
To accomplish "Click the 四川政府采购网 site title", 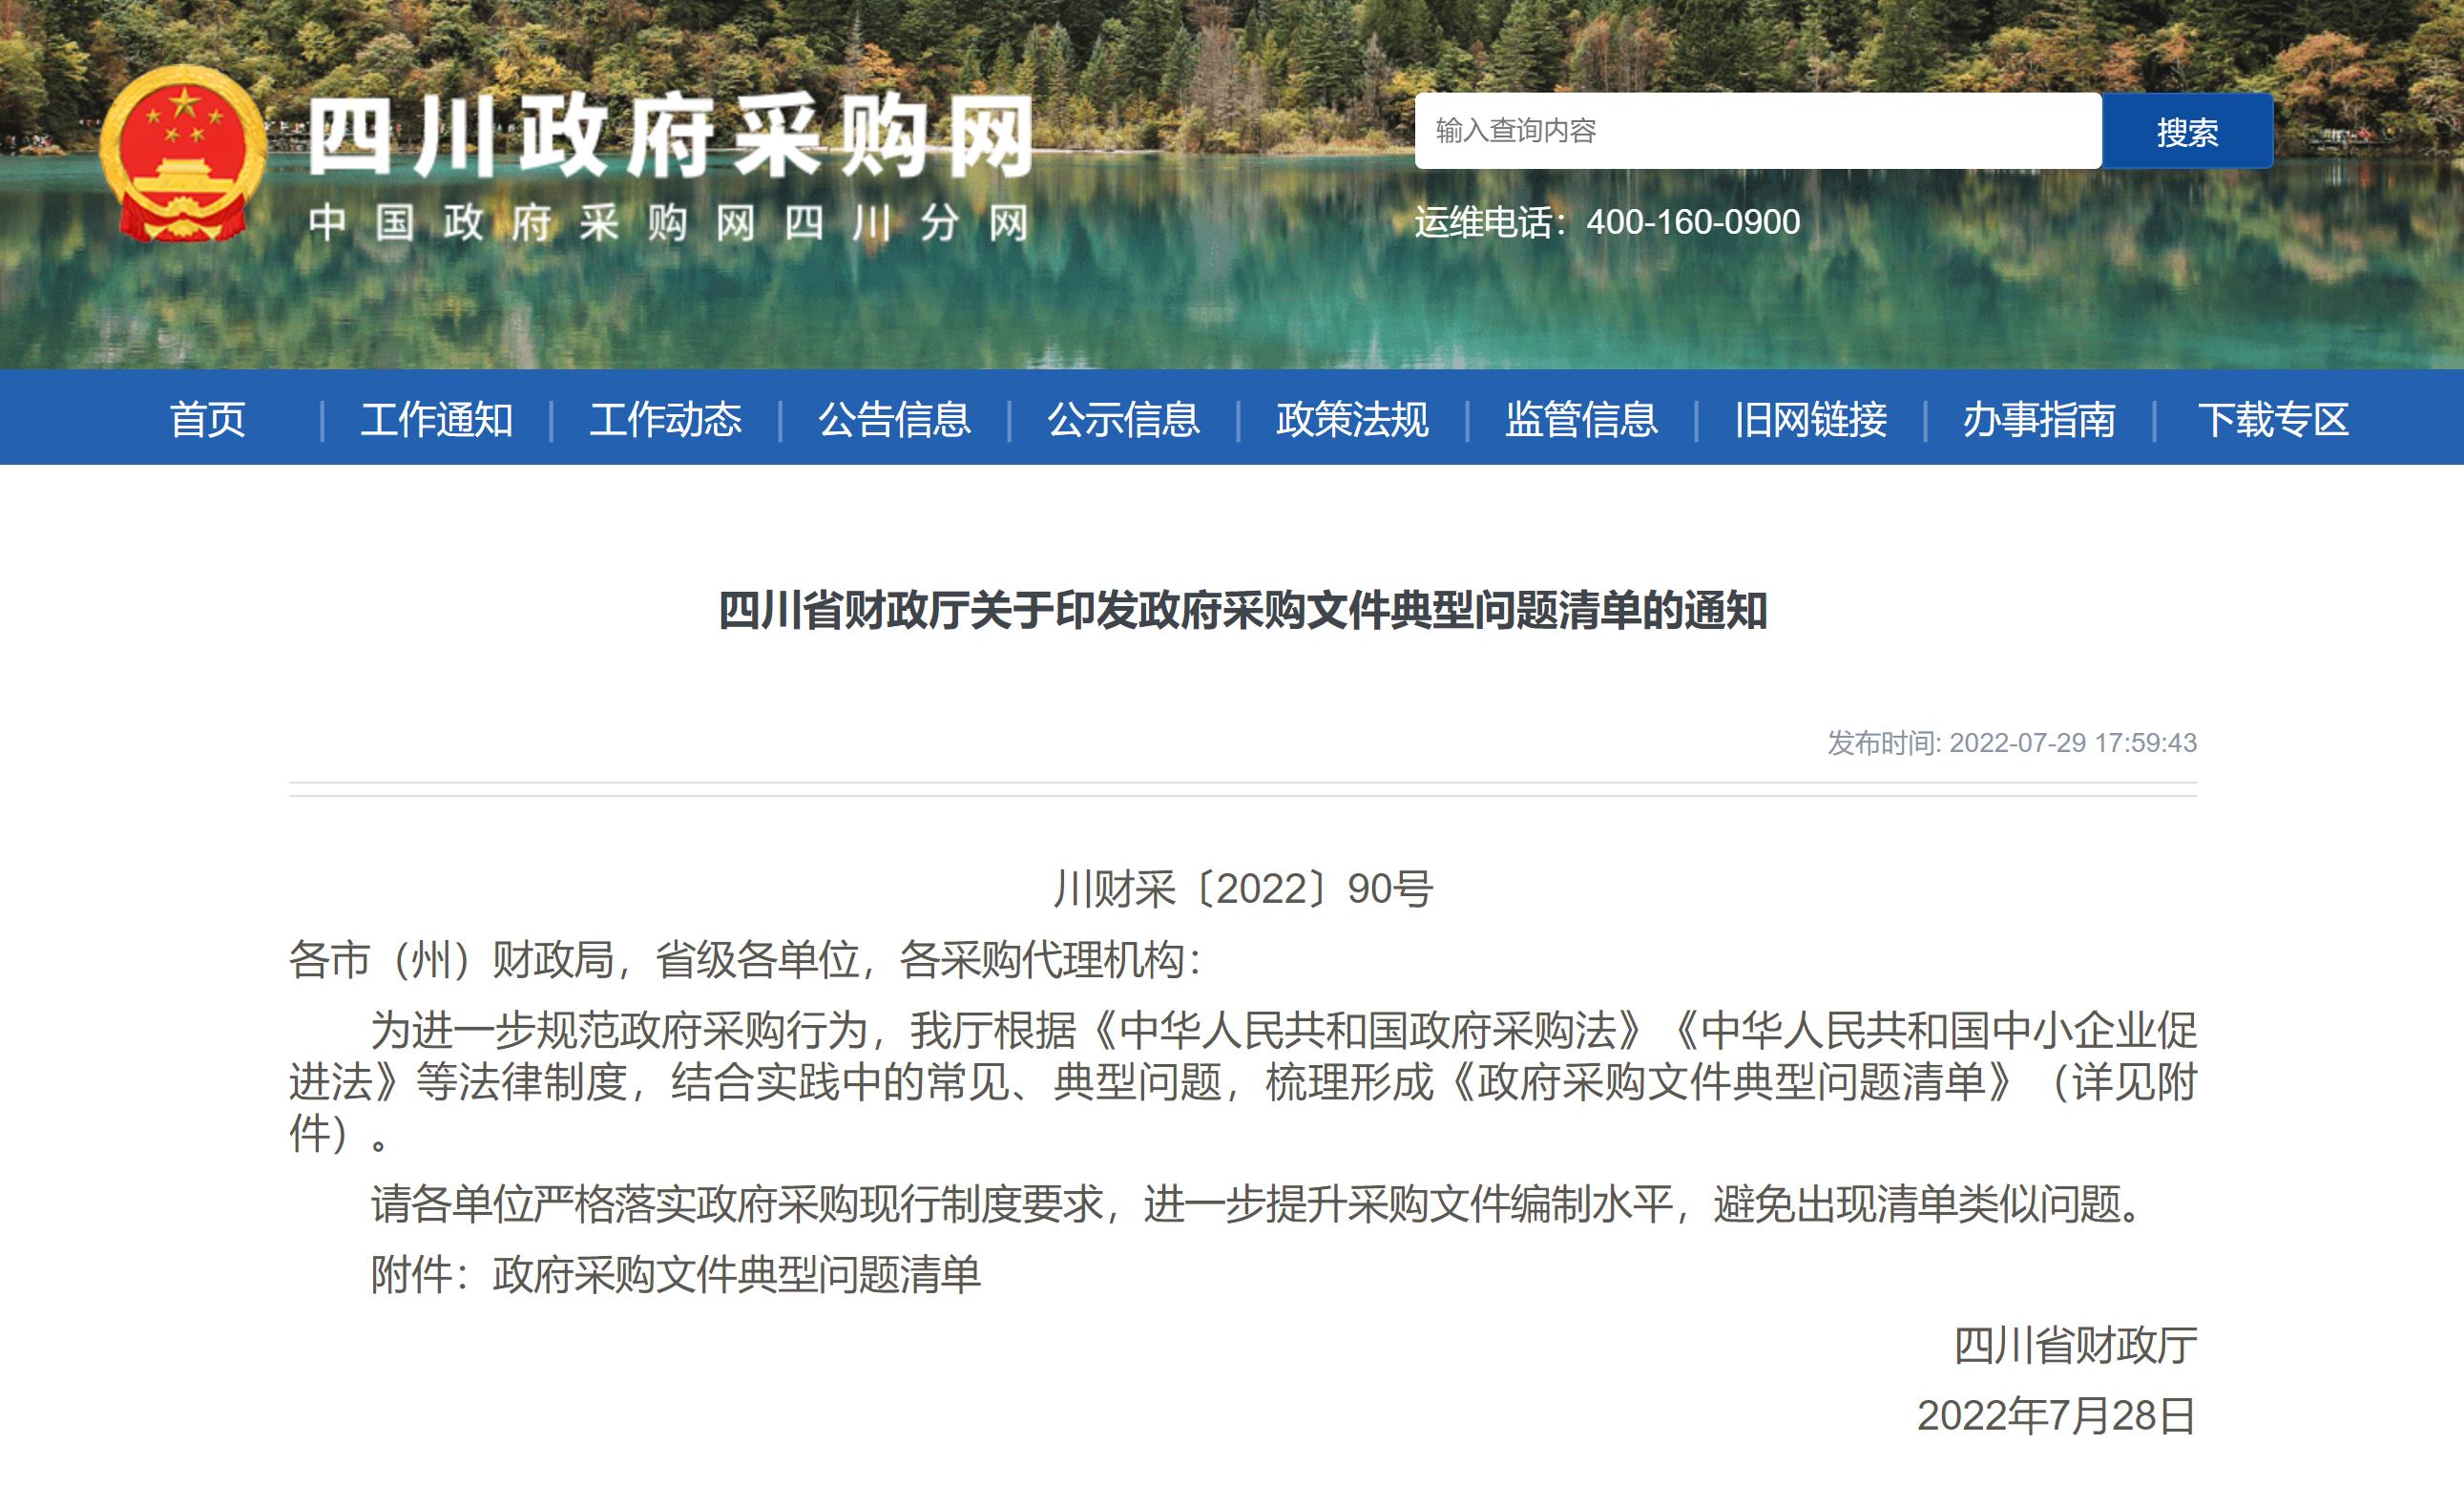I will pyautogui.click(x=670, y=138).
